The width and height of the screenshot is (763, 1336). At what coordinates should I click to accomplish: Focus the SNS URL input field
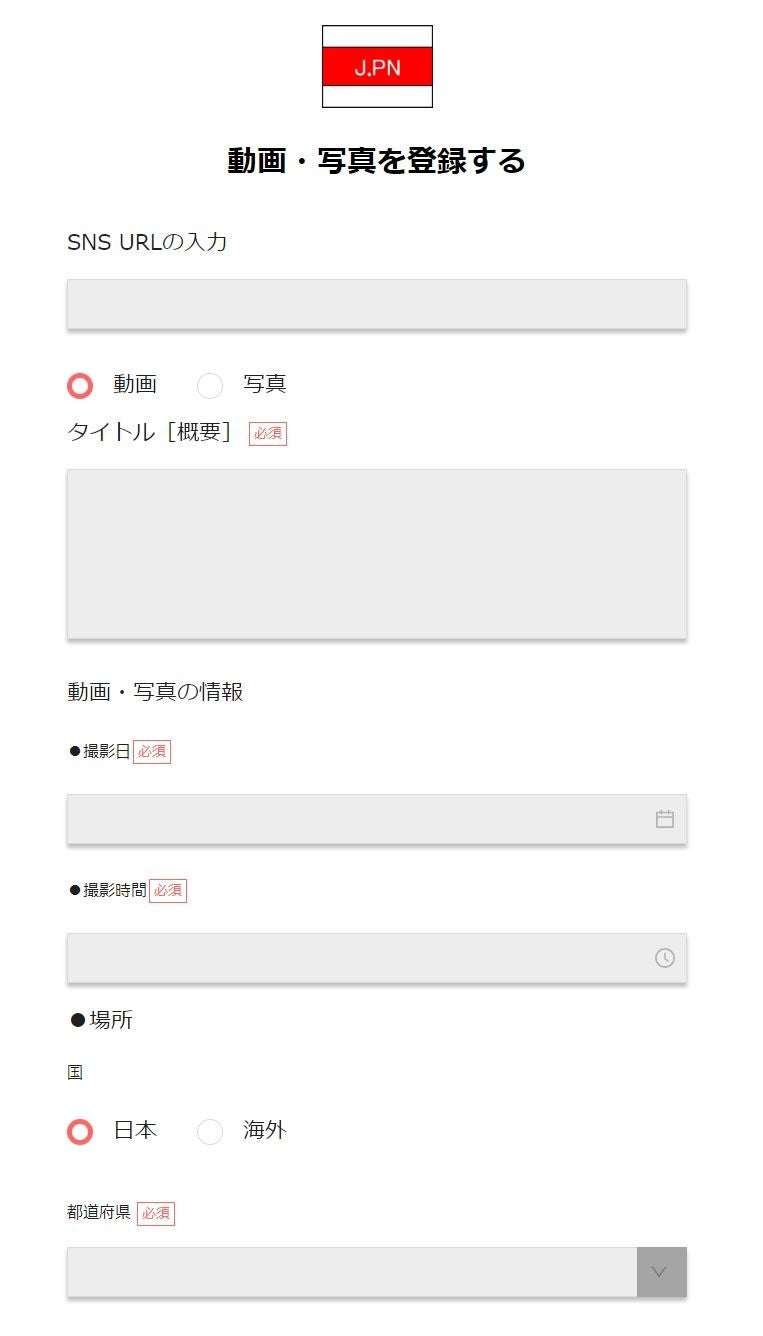coord(376,304)
